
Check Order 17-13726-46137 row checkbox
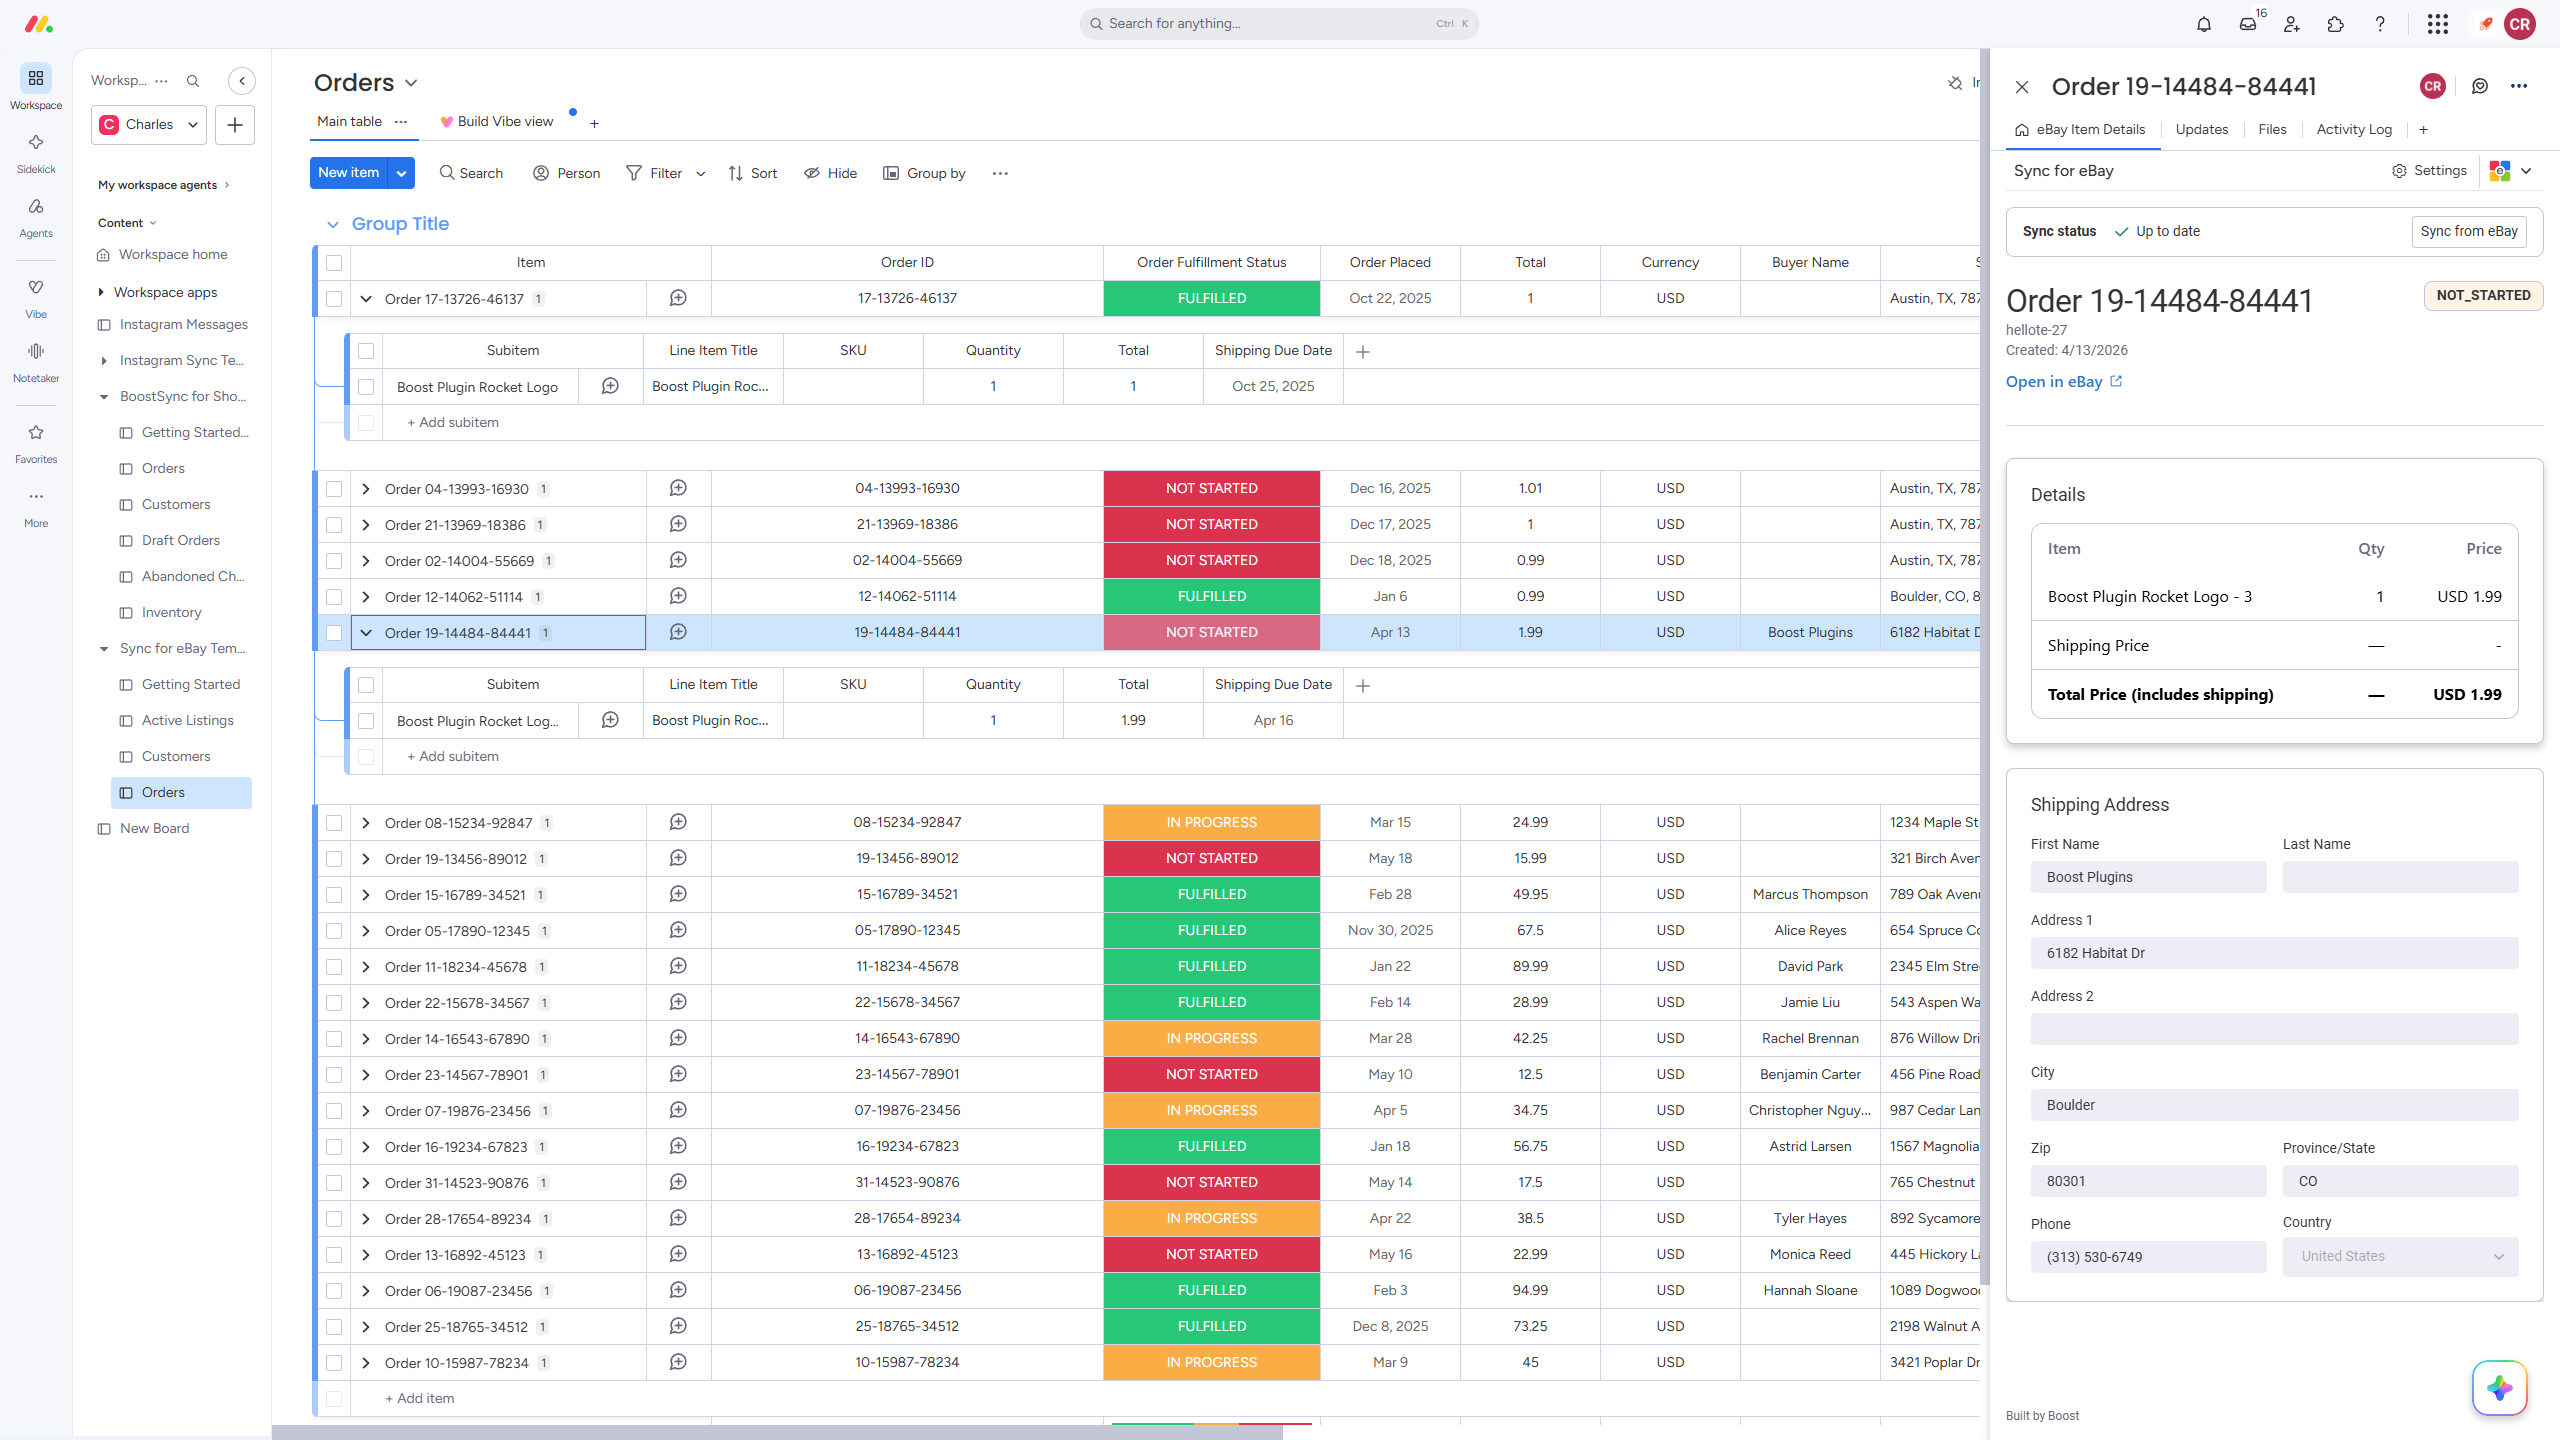pyautogui.click(x=334, y=299)
